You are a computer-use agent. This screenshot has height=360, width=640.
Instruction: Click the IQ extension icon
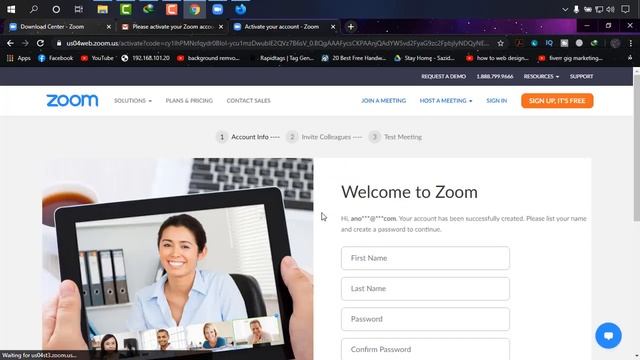pos(549,43)
